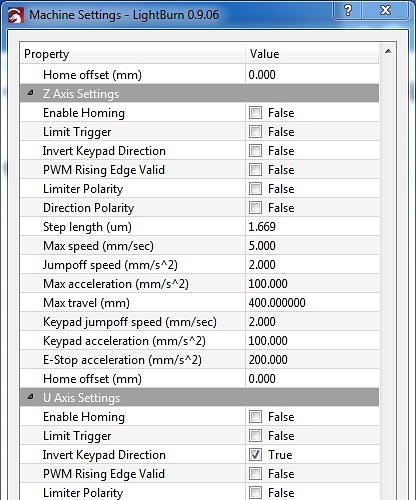Click the Max travel value 400.000000
This screenshot has width=416, height=500.
click(277, 303)
